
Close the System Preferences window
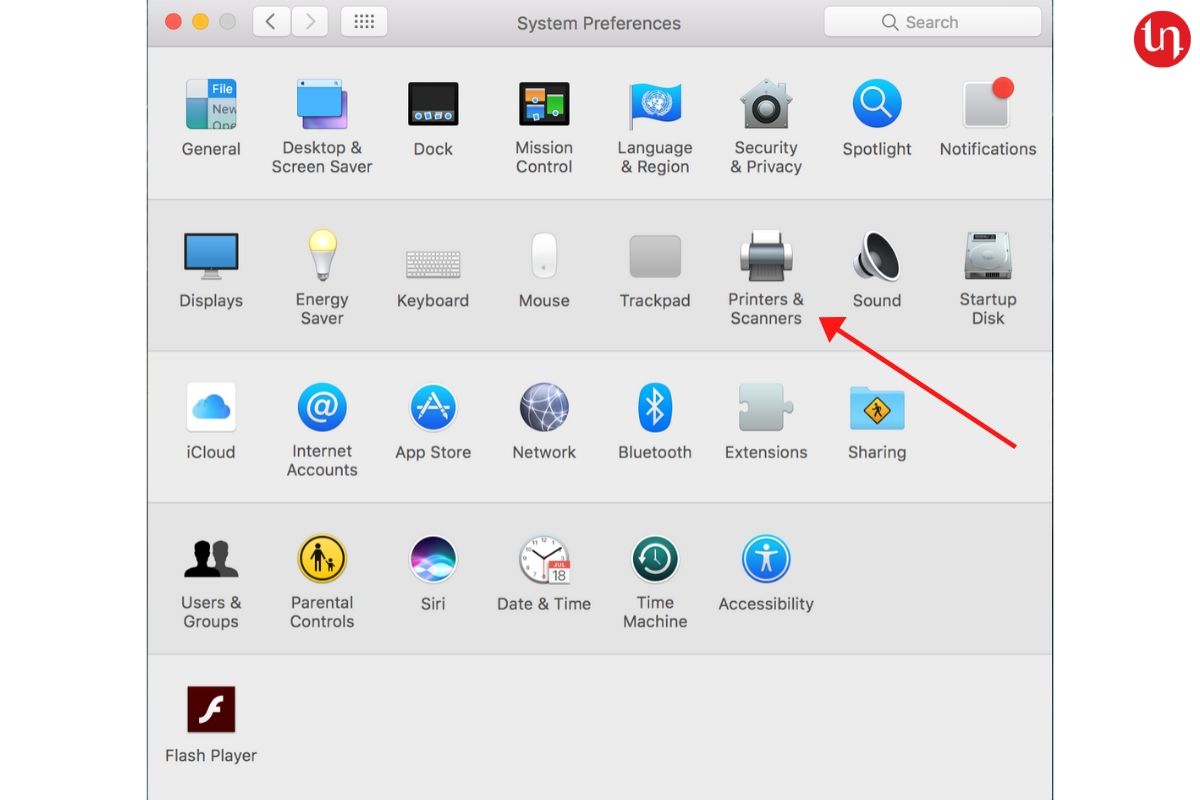(x=173, y=22)
